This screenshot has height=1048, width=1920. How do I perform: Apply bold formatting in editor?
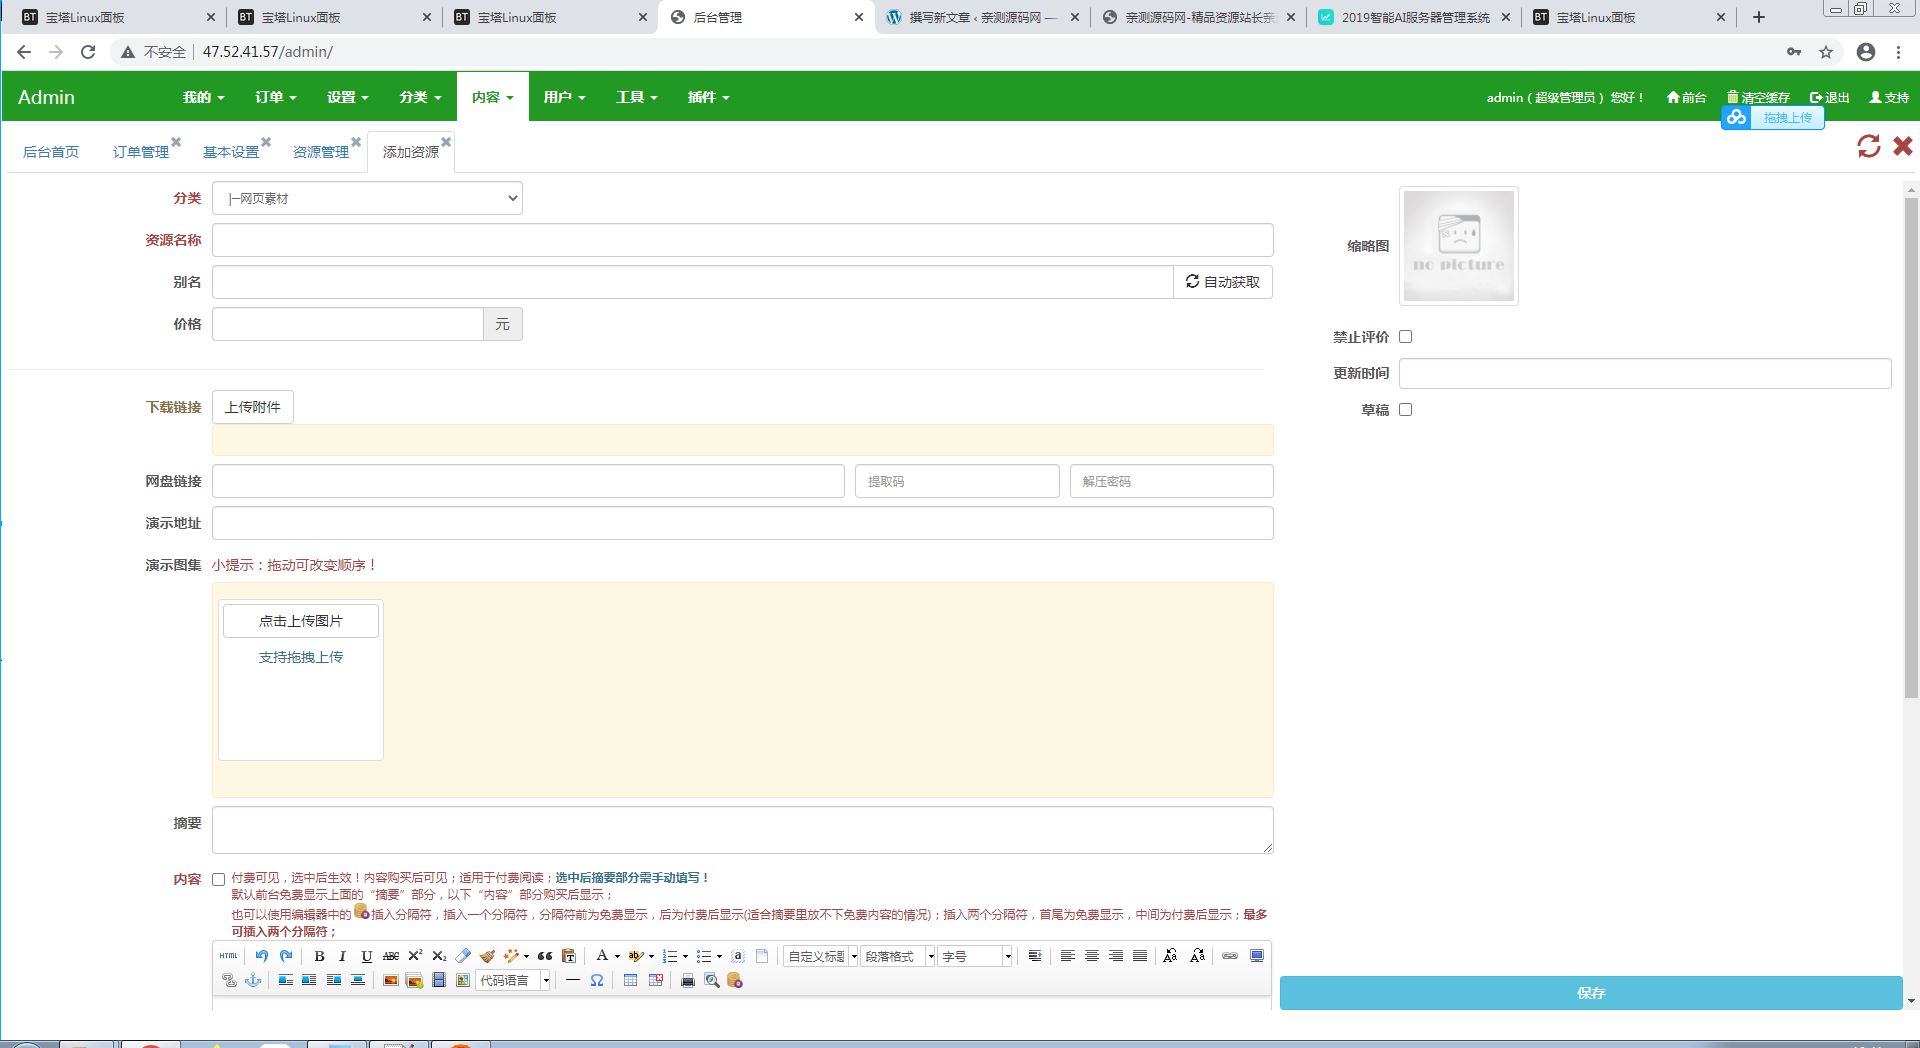(319, 956)
